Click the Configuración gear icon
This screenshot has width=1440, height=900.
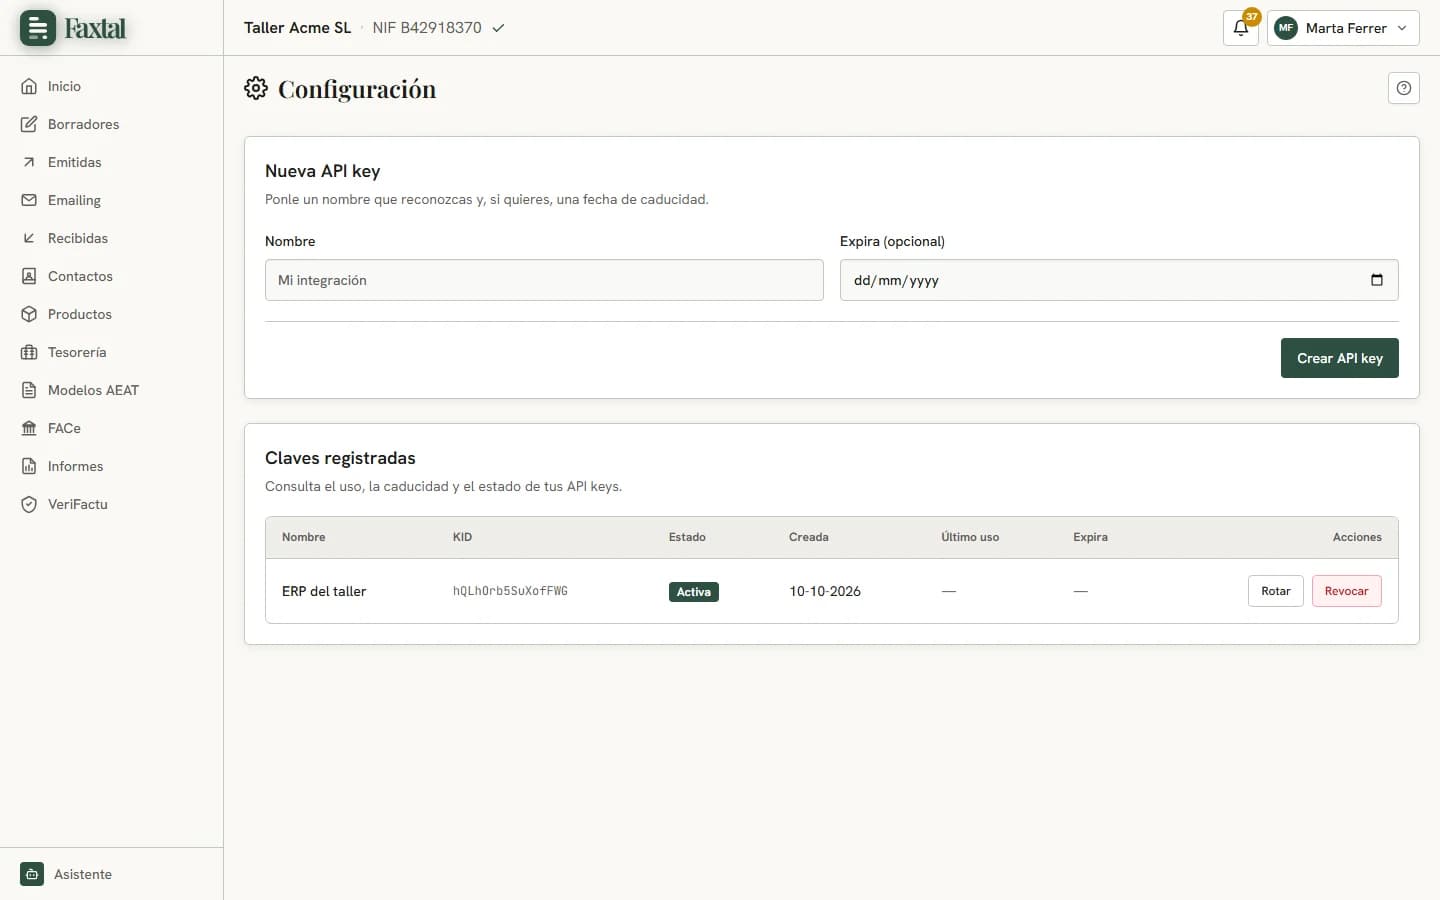coord(256,88)
